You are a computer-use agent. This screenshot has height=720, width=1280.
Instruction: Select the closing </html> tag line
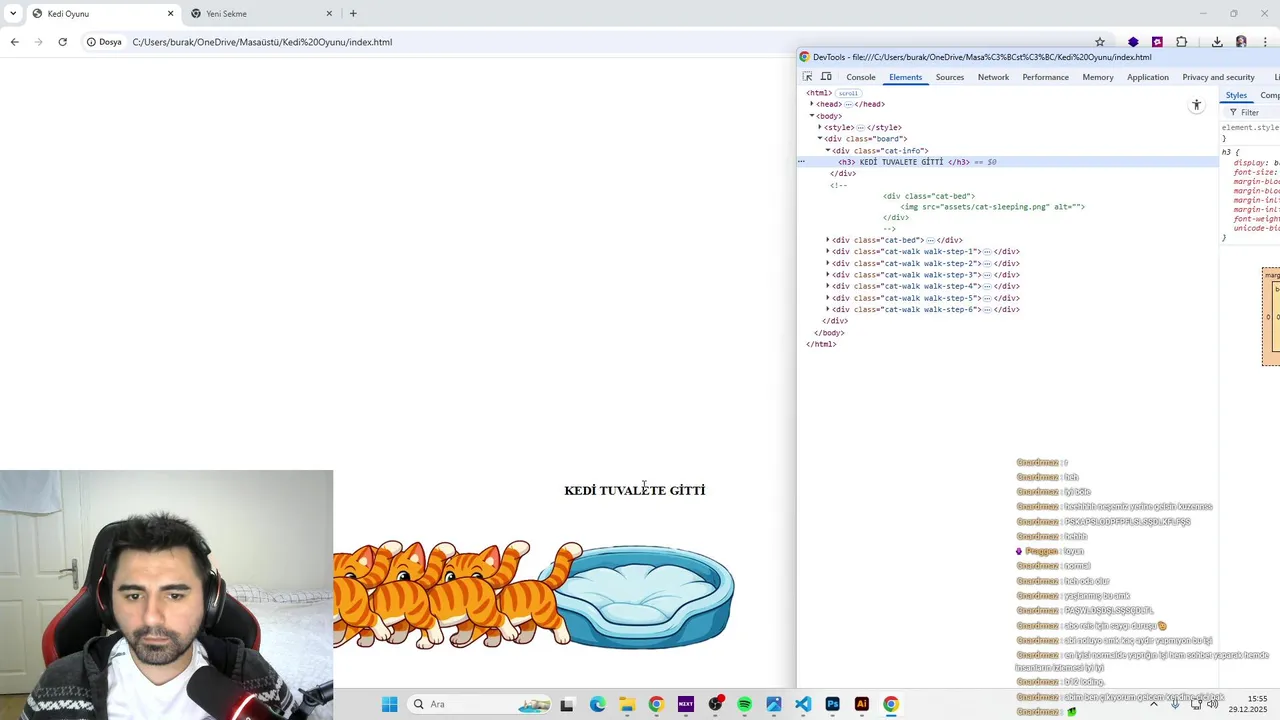click(821, 344)
